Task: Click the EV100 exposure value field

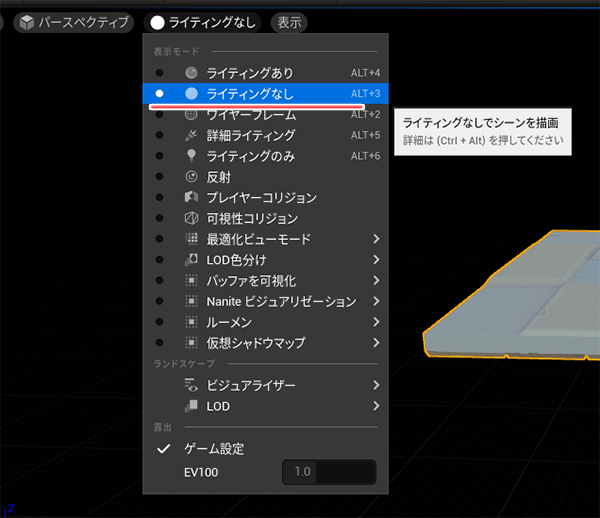Action: pos(329,471)
